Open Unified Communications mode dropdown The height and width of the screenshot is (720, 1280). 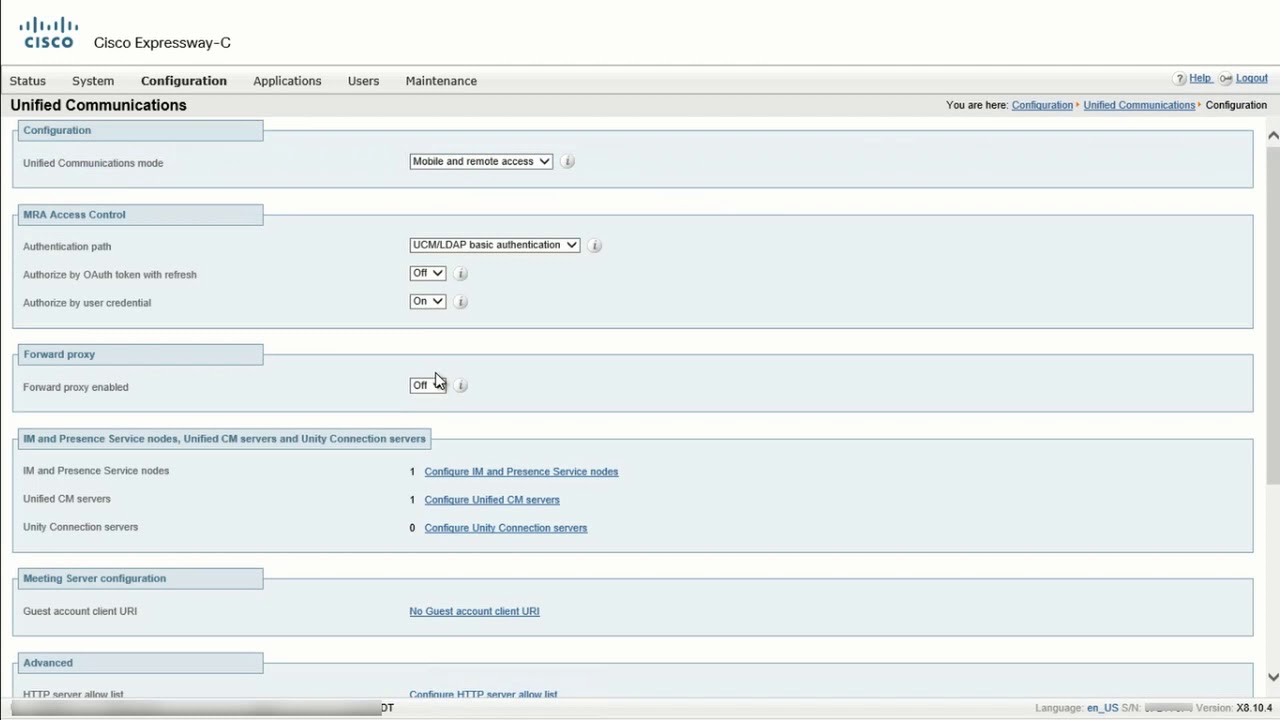coord(481,161)
